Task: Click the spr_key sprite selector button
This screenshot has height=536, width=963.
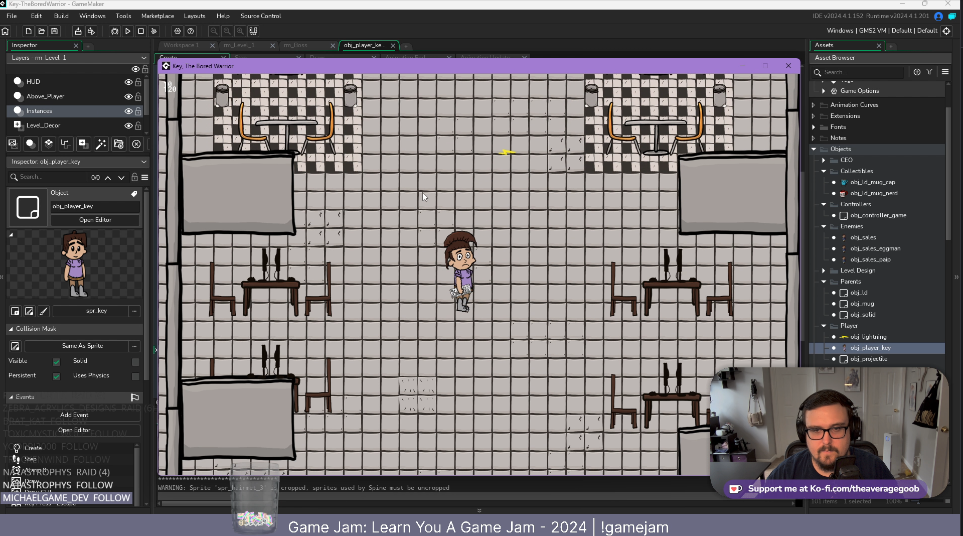Action: coord(96,311)
